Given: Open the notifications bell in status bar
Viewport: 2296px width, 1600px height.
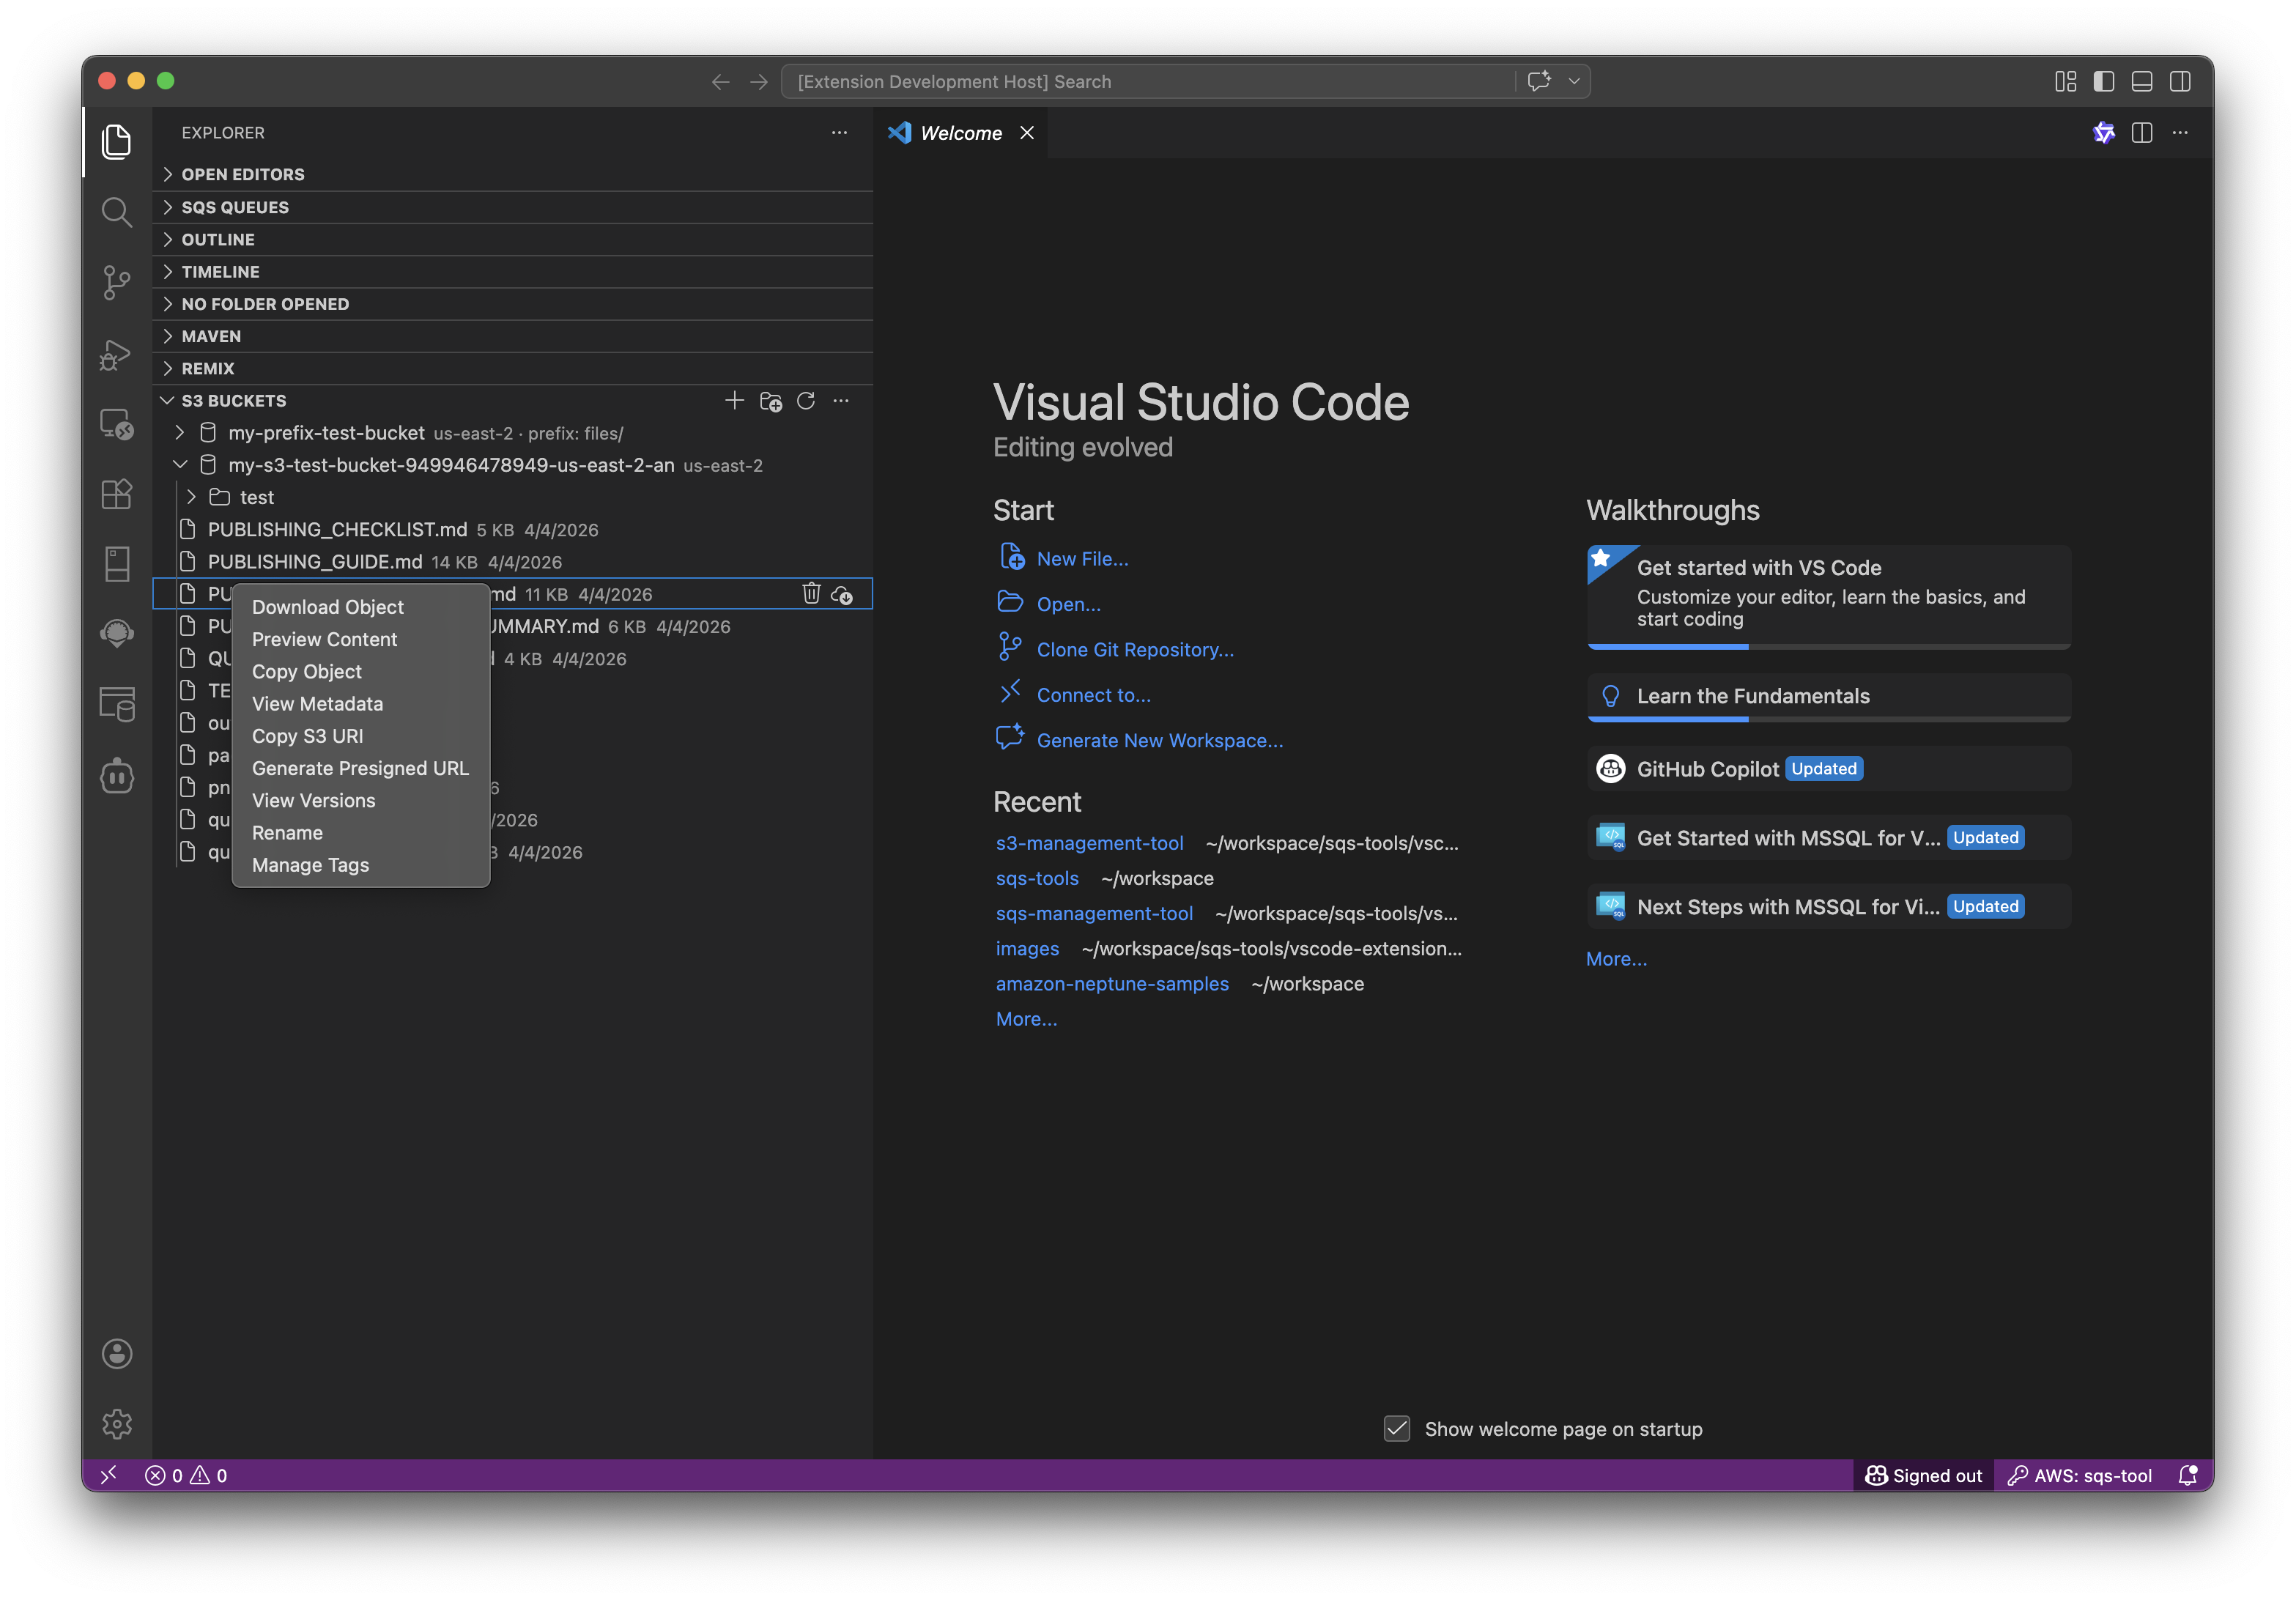Looking at the screenshot, I should pyautogui.click(x=2188, y=1475).
